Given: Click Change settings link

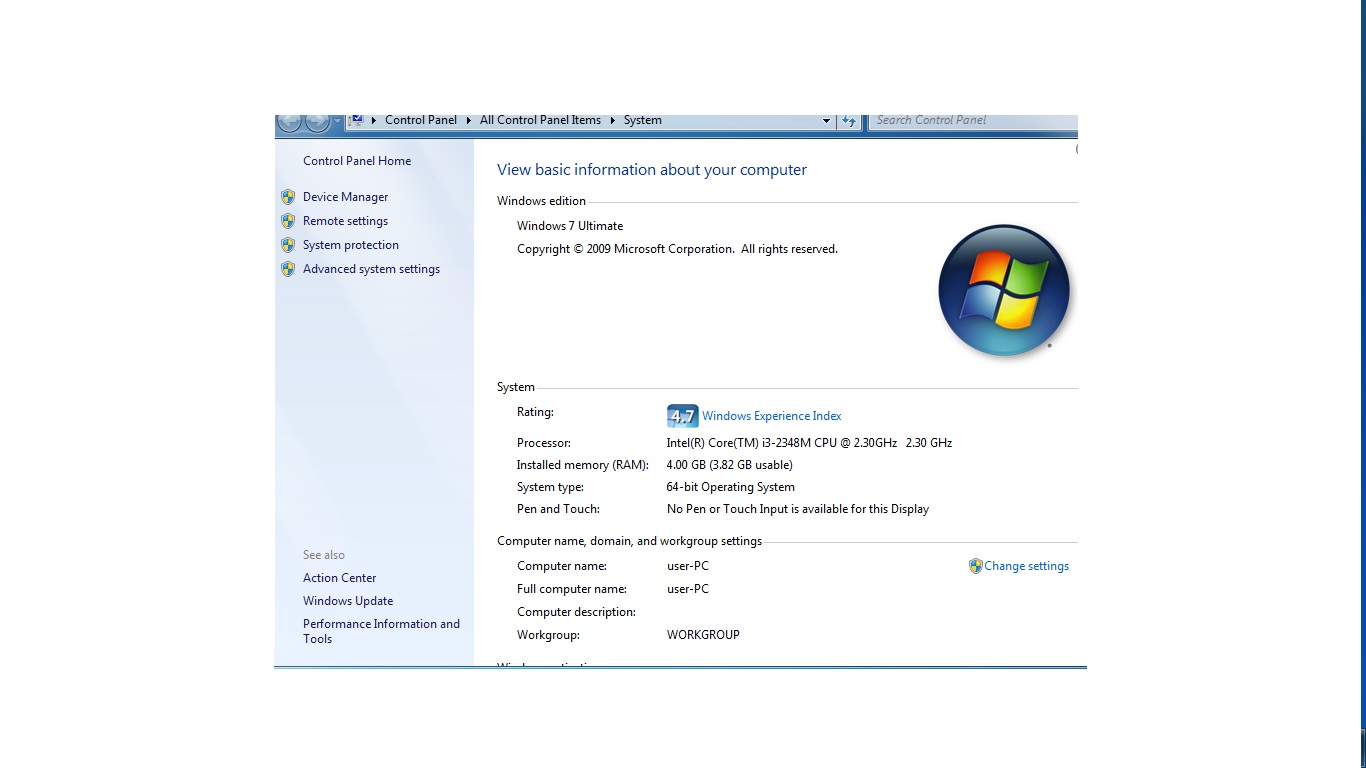Looking at the screenshot, I should [x=1026, y=566].
